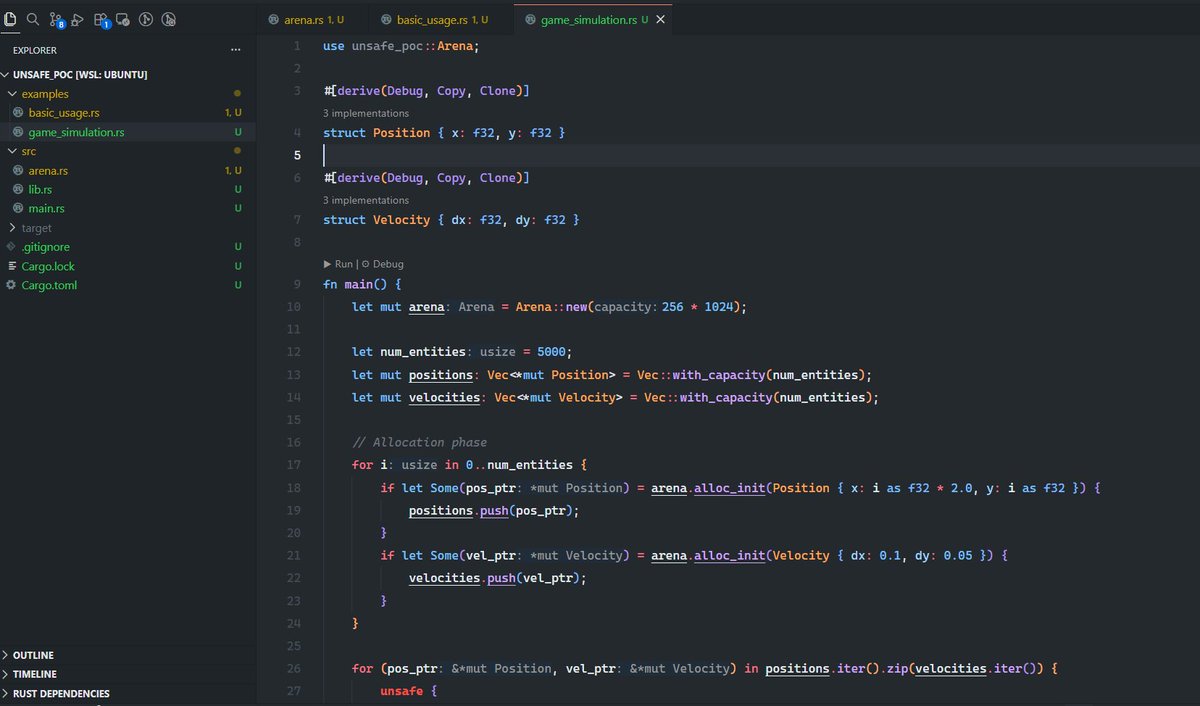Click 'use unsafe_poc::Arena;' on line 1
The image size is (1200, 706).
[x=402, y=46]
